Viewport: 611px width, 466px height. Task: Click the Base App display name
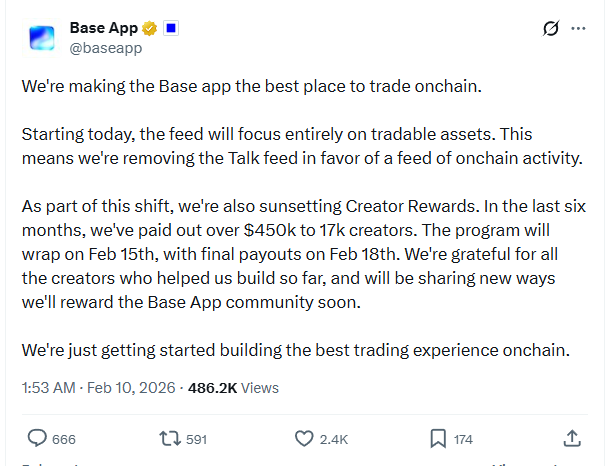coord(104,27)
